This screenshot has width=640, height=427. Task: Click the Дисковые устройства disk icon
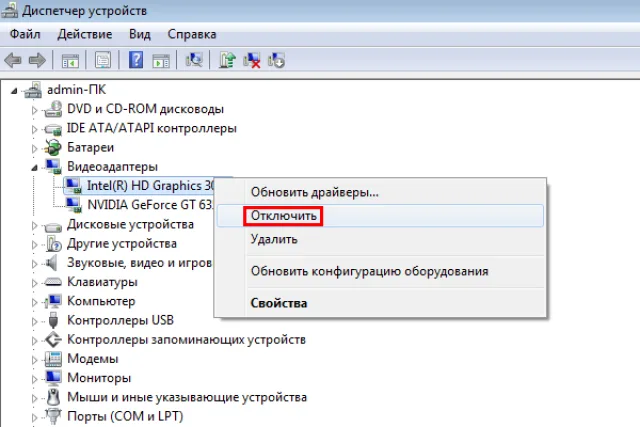pyautogui.click(x=53, y=225)
